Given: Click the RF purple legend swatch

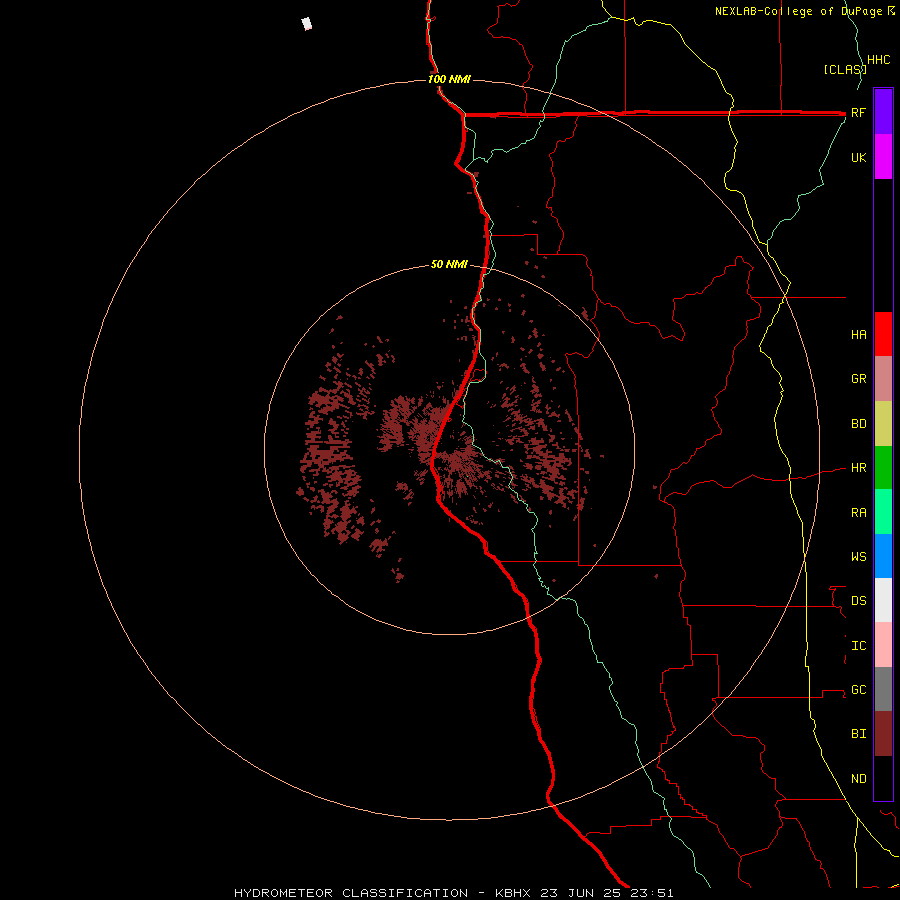Looking at the screenshot, I should [x=883, y=112].
